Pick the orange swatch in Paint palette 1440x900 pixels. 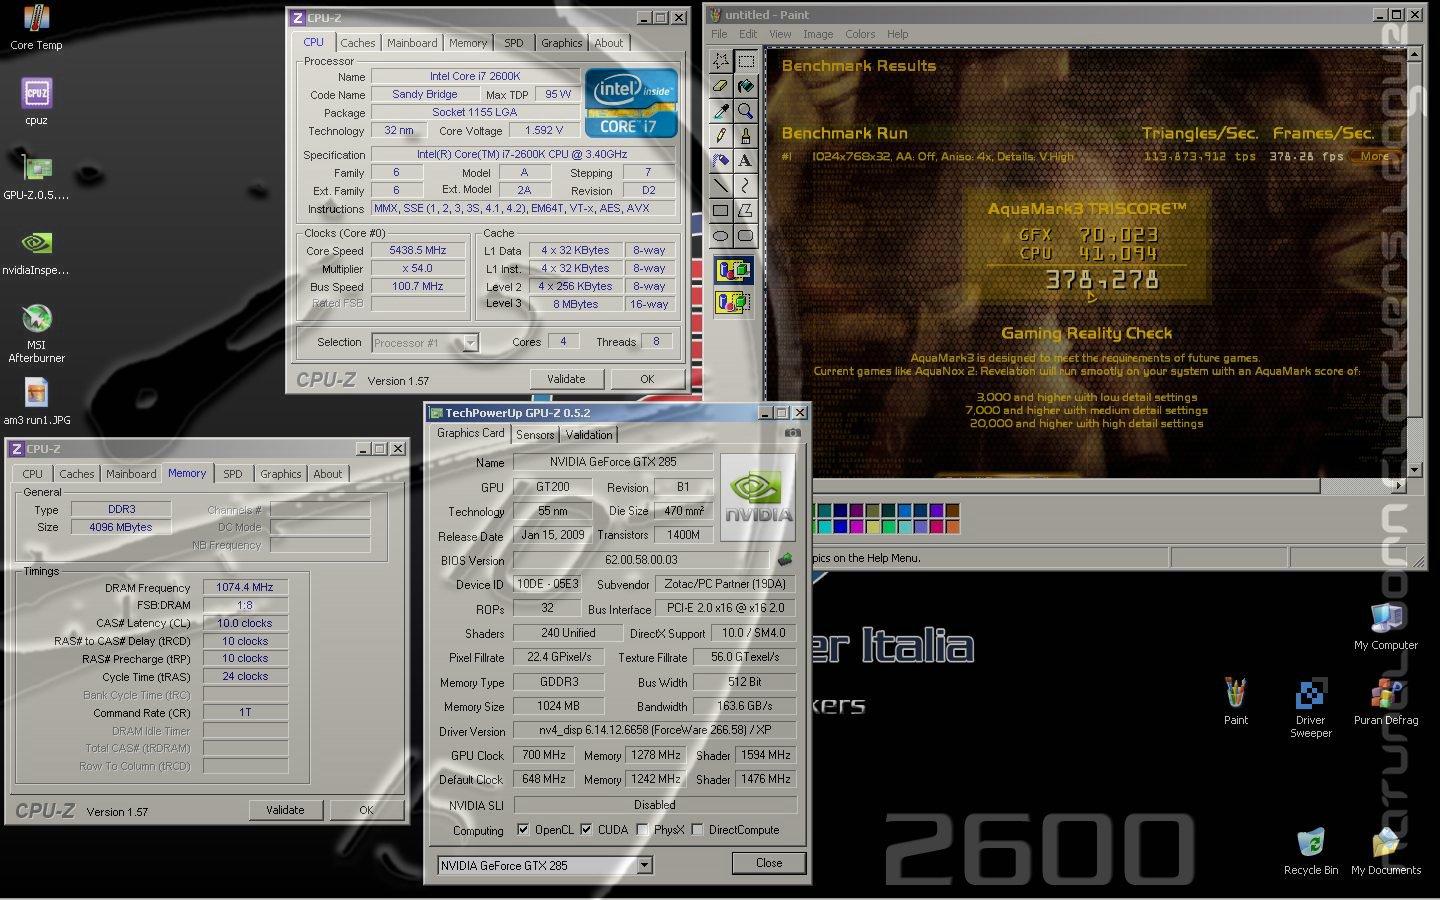(952, 526)
